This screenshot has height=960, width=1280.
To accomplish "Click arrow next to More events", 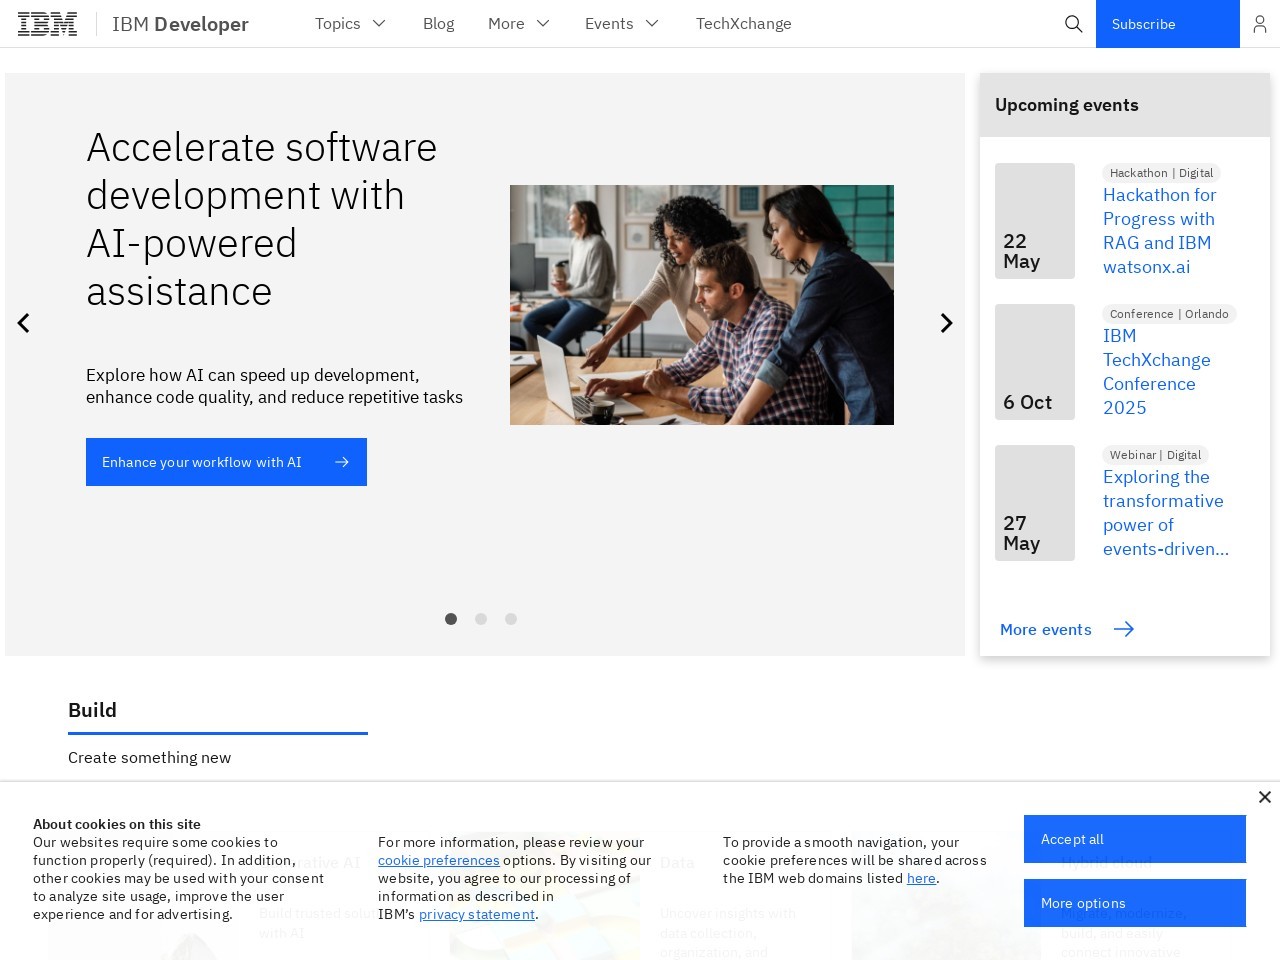I will click(x=1124, y=629).
